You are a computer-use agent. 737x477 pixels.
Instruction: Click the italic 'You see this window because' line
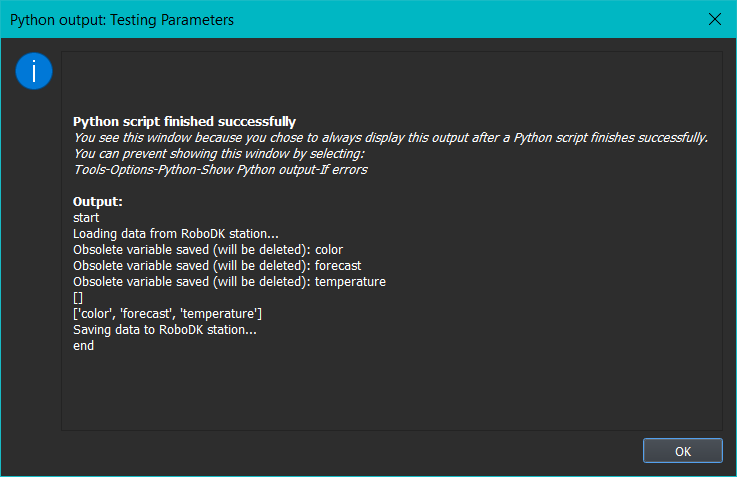coord(390,138)
